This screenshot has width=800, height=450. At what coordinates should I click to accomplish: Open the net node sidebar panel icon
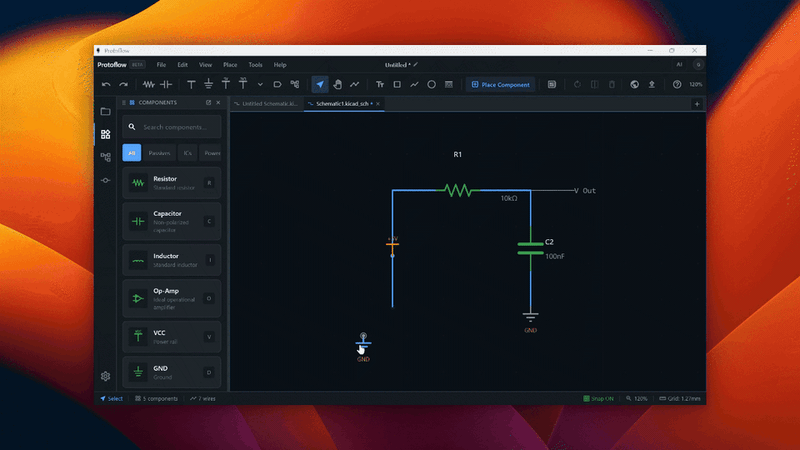click(106, 180)
